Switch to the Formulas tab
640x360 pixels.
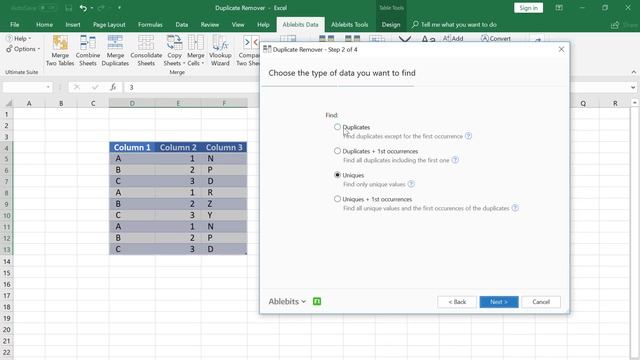(150, 24)
